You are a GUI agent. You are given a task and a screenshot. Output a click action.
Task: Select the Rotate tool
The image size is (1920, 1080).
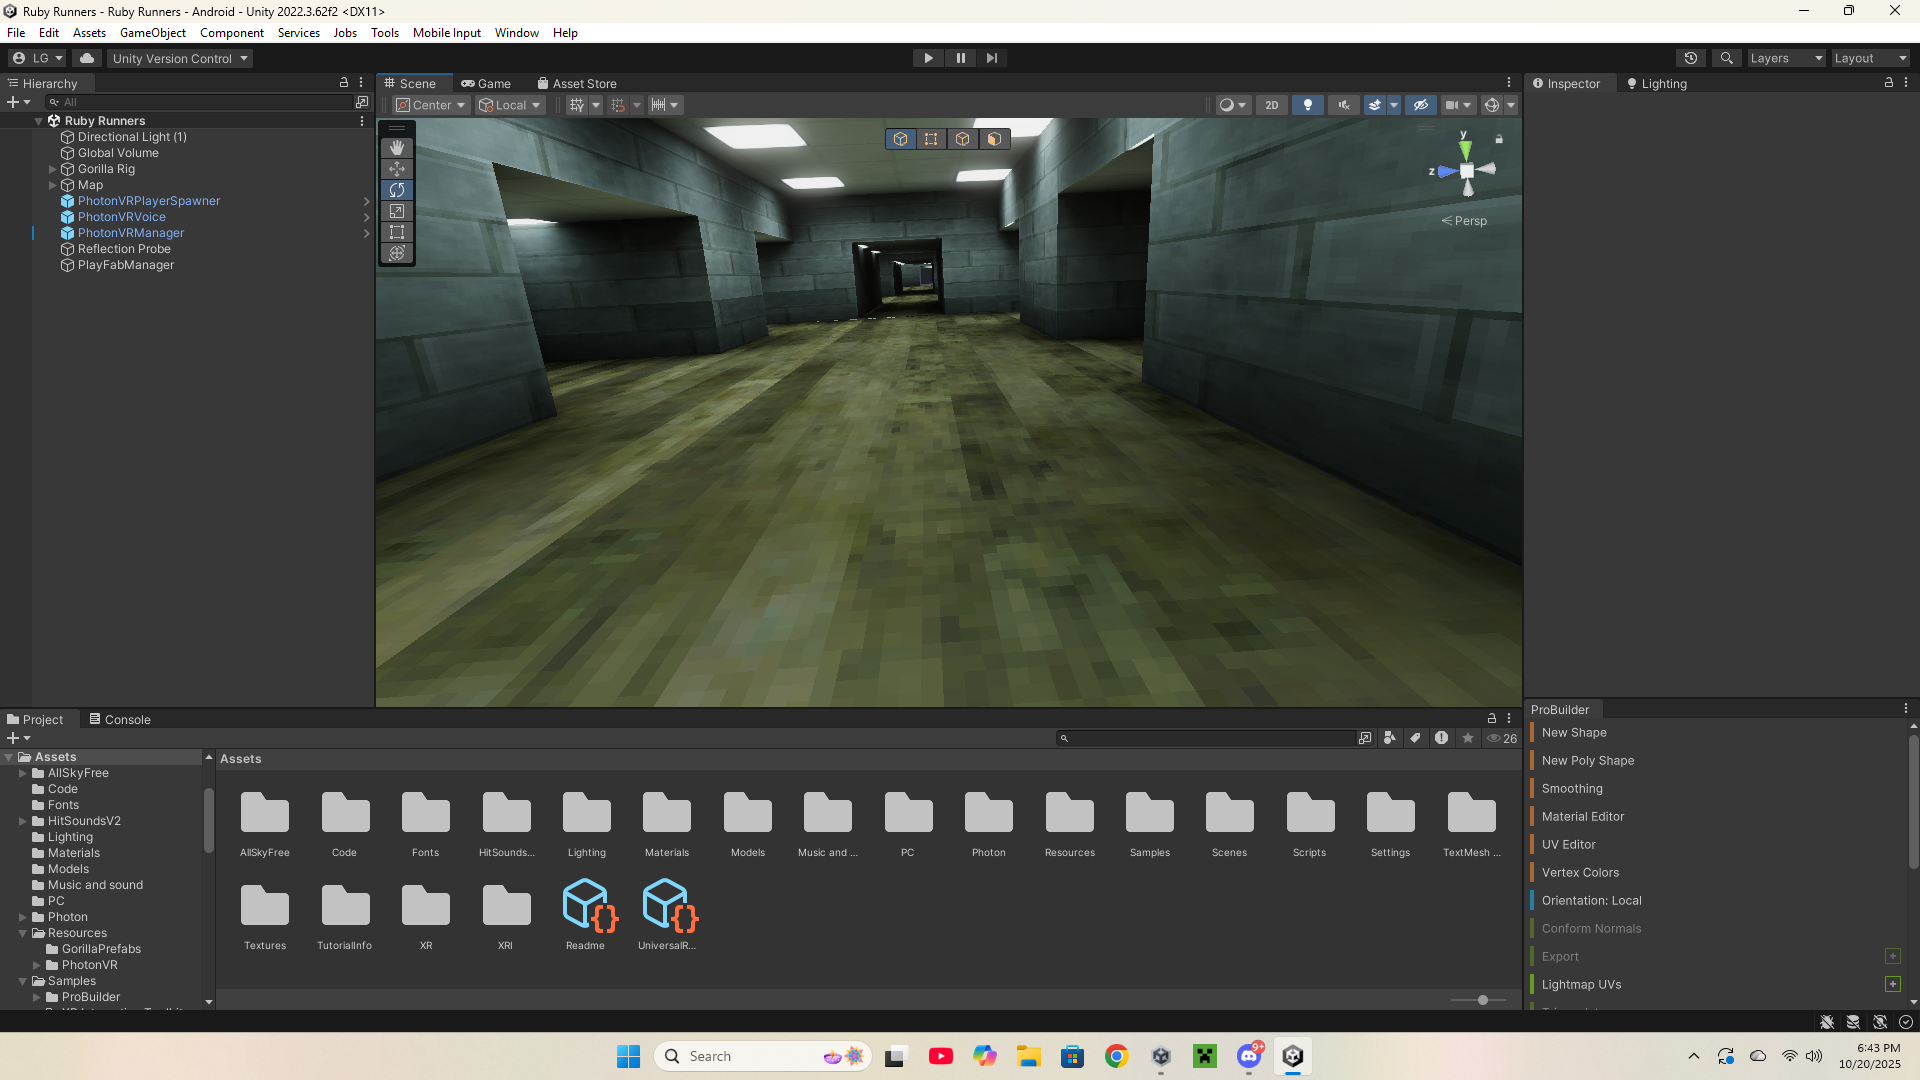(x=397, y=190)
